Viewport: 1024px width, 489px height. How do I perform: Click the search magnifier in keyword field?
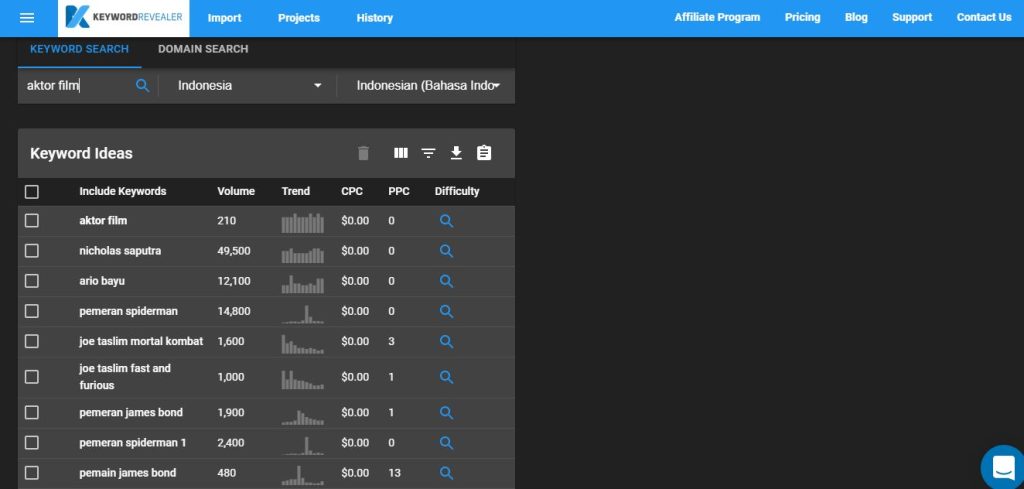click(x=142, y=86)
